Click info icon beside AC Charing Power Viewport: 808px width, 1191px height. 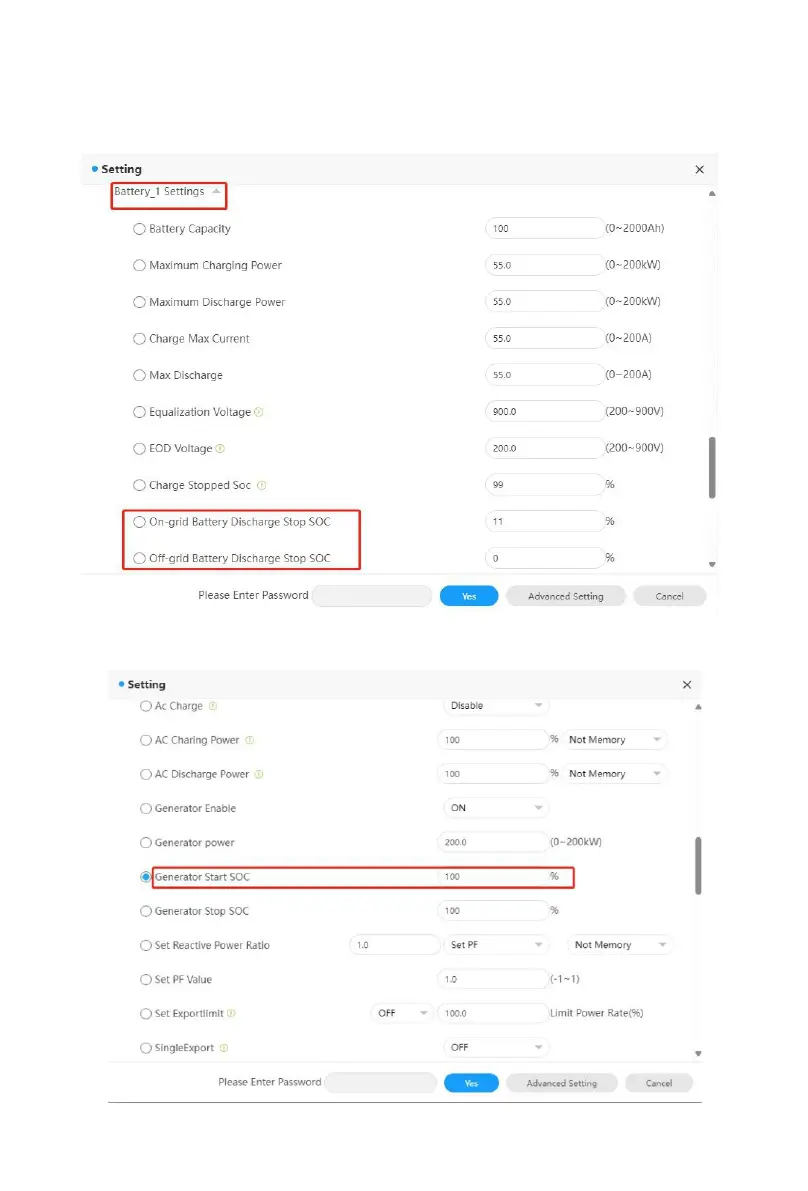tap(250, 741)
